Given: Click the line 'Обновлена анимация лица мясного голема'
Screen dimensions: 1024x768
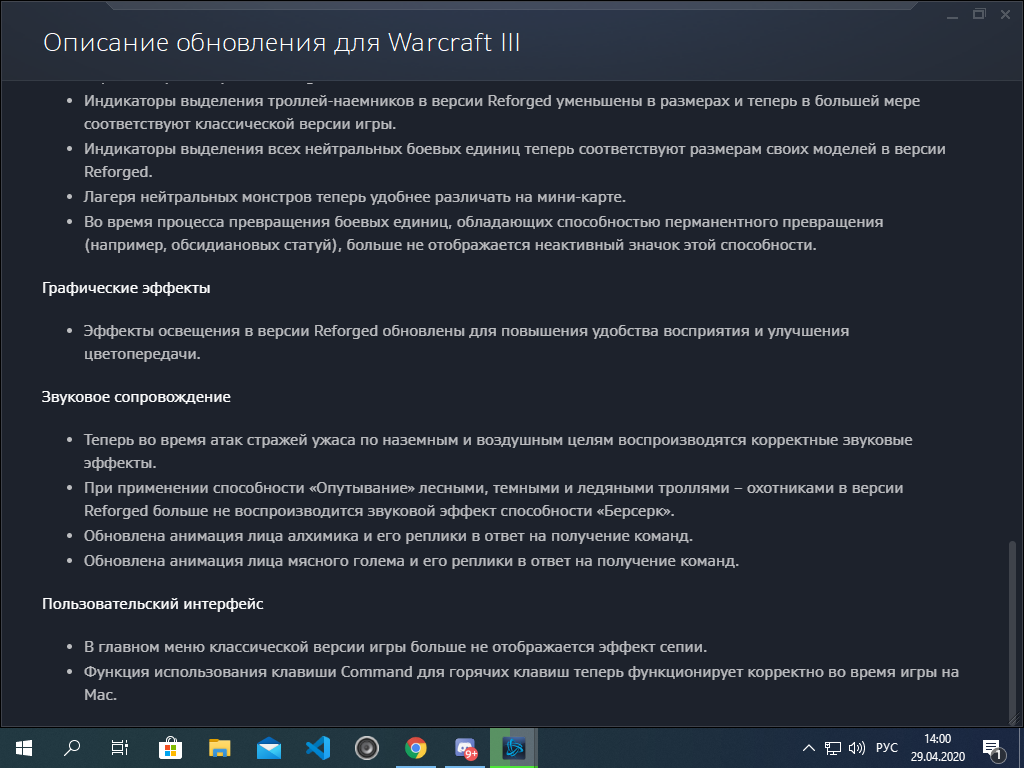Looking at the screenshot, I should [411, 561].
